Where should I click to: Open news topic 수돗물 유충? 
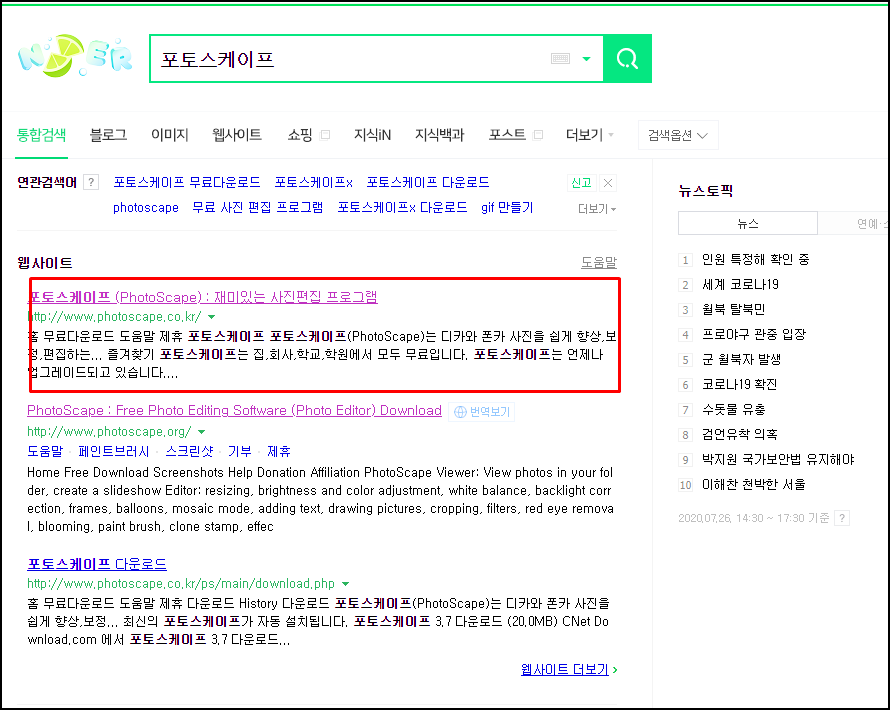pos(733,409)
